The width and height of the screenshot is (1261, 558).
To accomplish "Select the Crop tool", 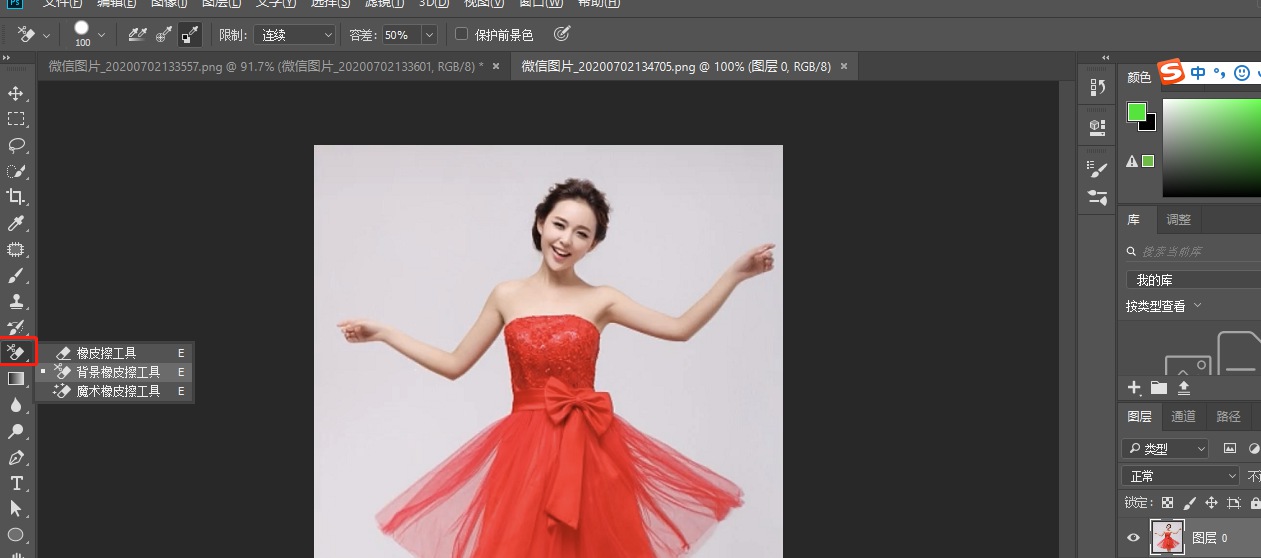I will (x=16, y=197).
